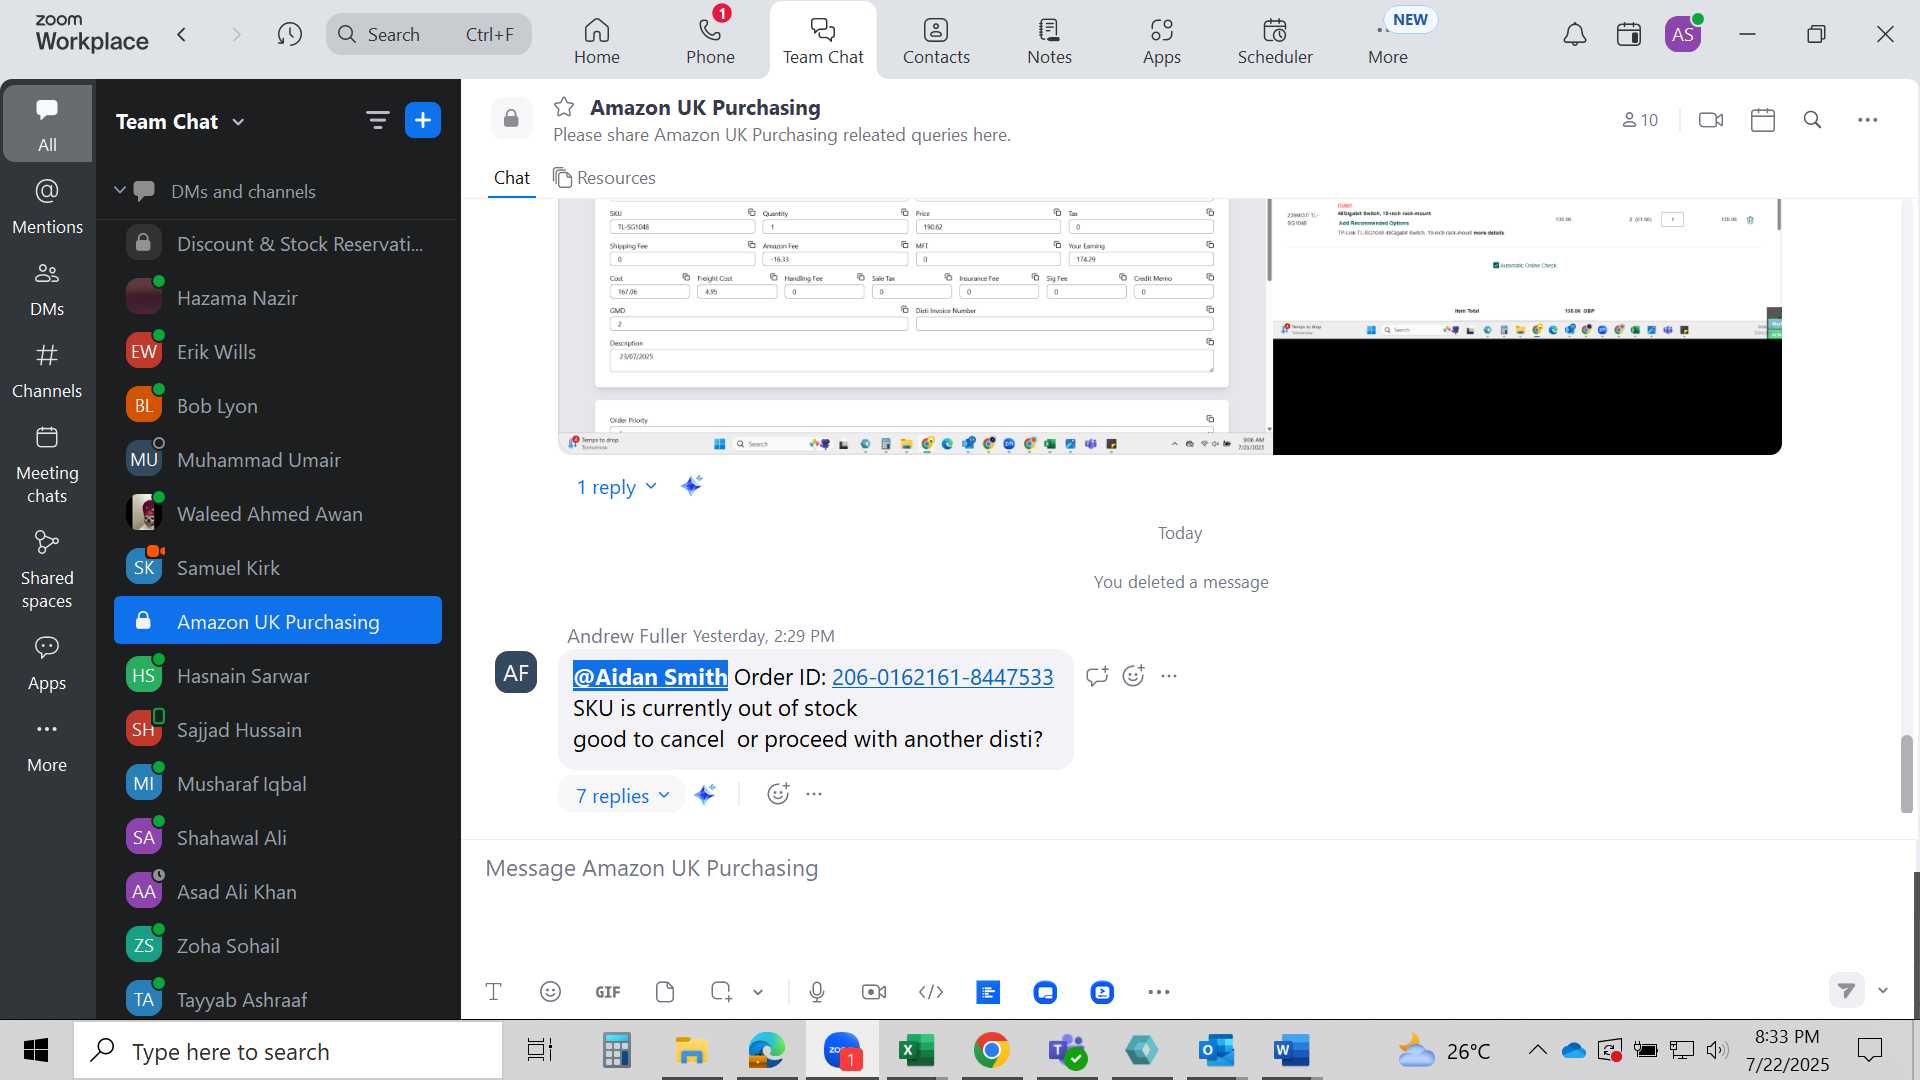Switch to the Resources tab
Viewport: 1920px width, 1080px height.
(x=604, y=178)
